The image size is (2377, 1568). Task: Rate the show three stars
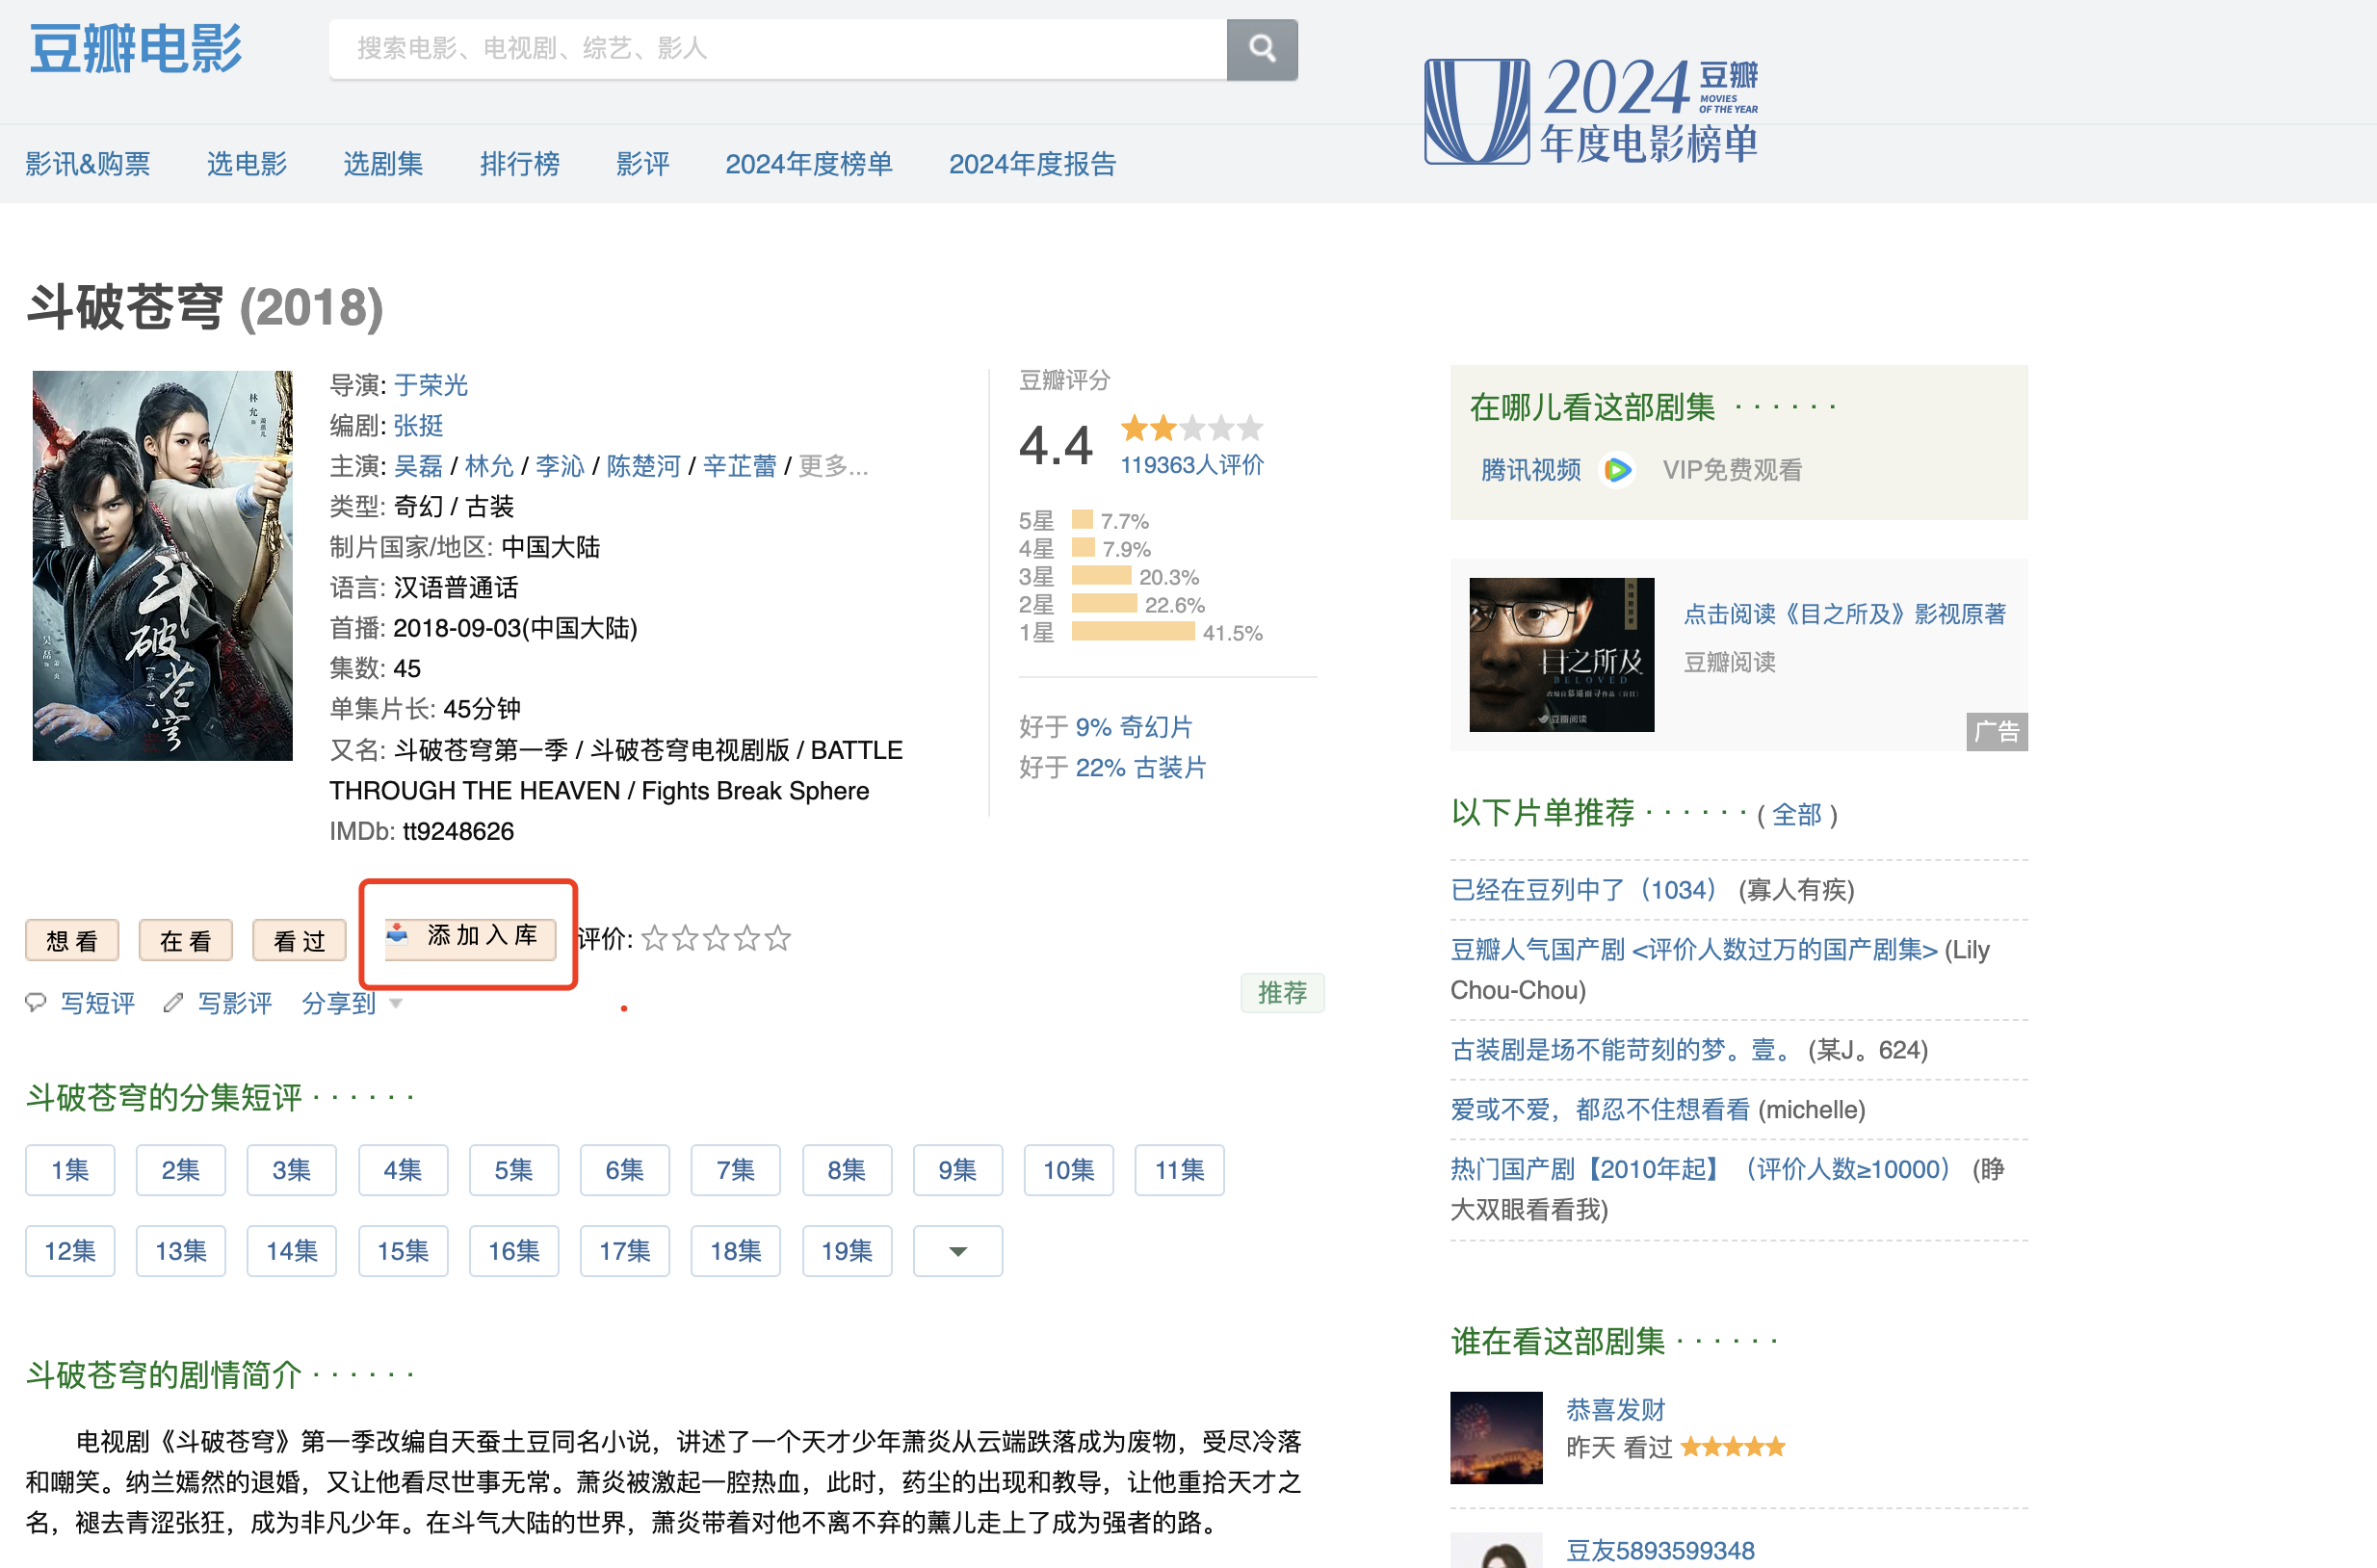coord(716,938)
